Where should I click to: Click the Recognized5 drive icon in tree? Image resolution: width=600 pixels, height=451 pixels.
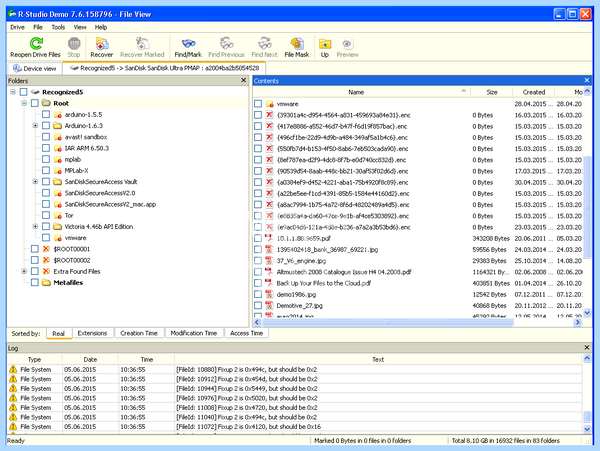35,92
